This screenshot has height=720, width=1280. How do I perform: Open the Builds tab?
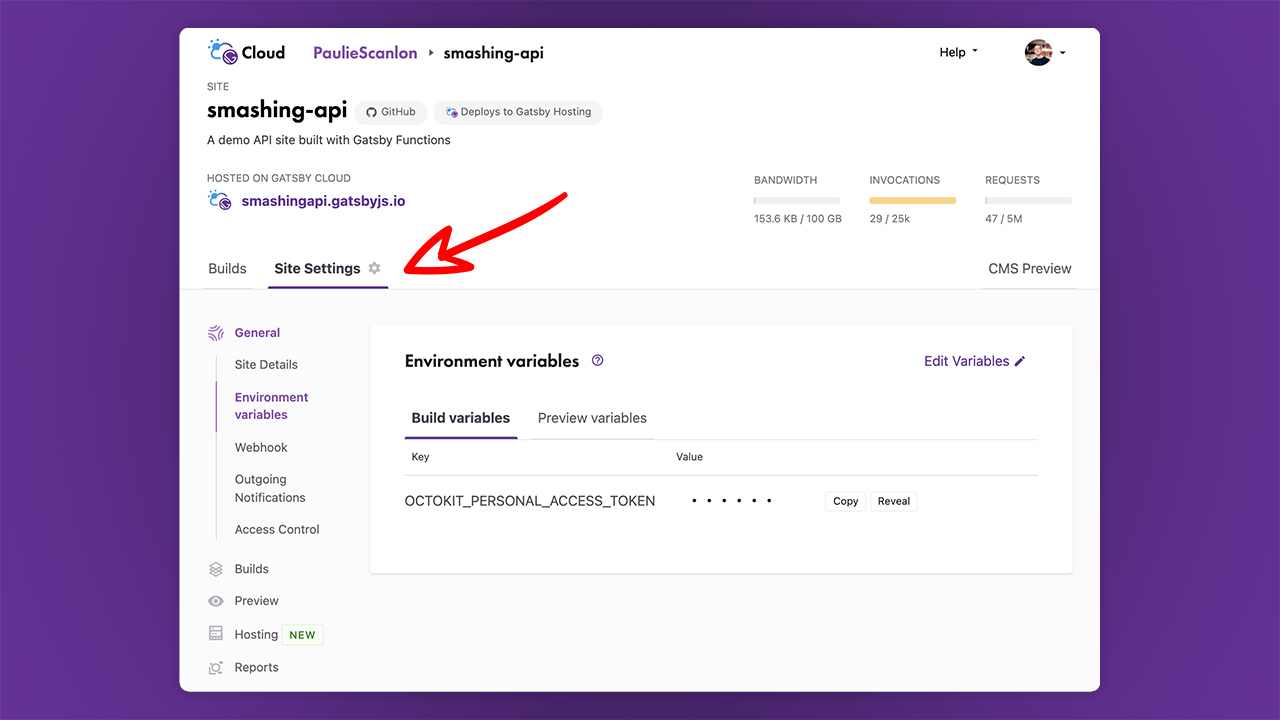(x=227, y=268)
